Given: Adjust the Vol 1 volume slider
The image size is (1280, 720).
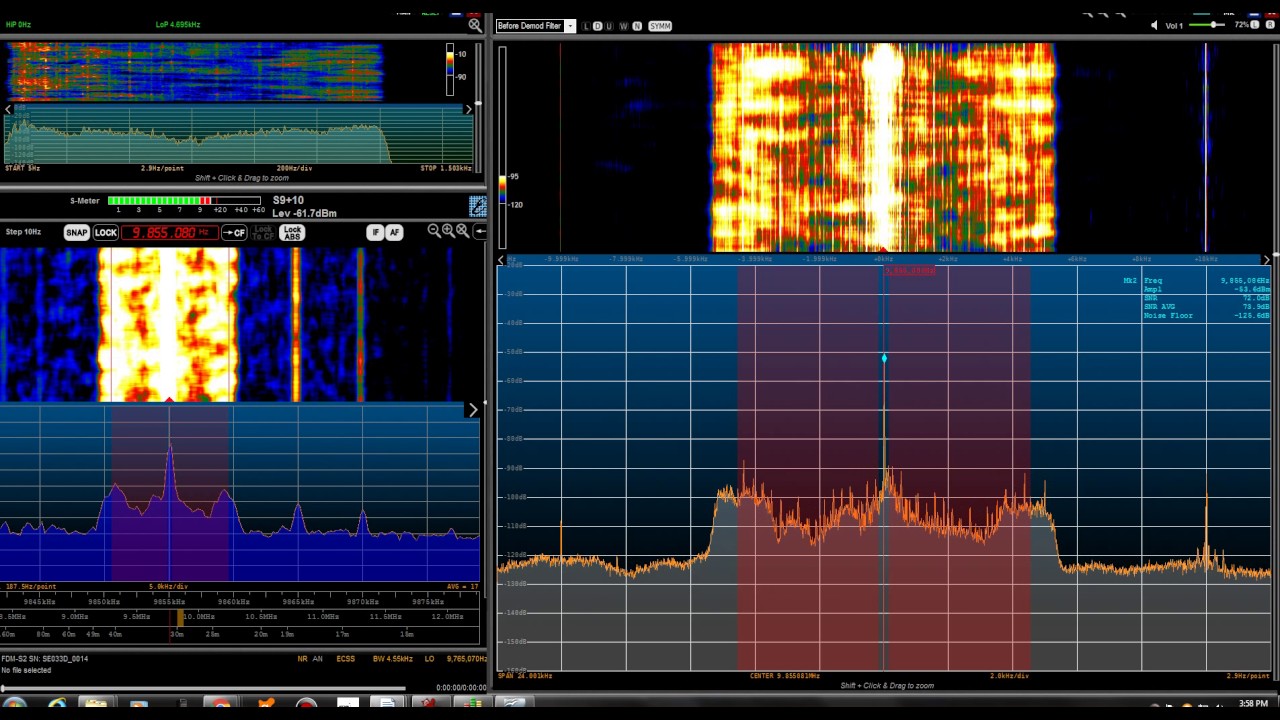Looking at the screenshot, I should (x=1209, y=25).
